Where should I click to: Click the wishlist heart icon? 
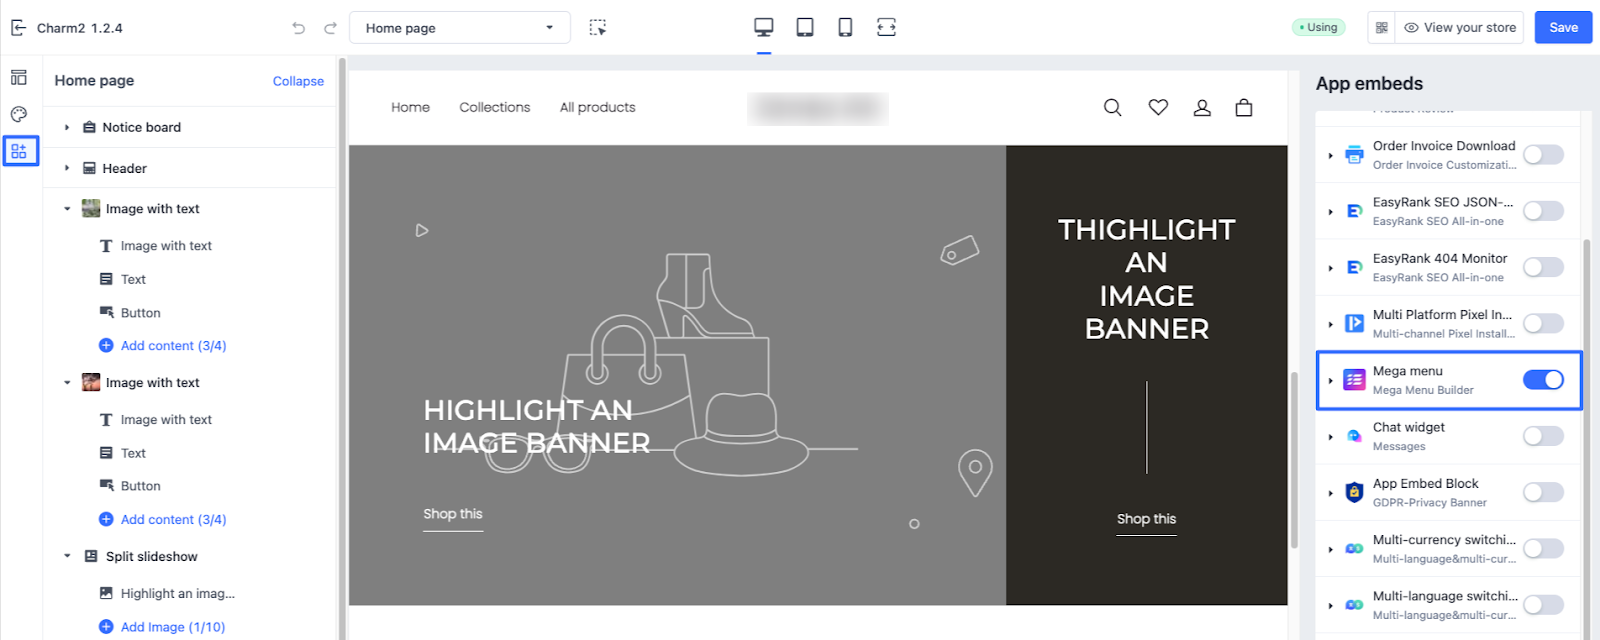(x=1158, y=107)
